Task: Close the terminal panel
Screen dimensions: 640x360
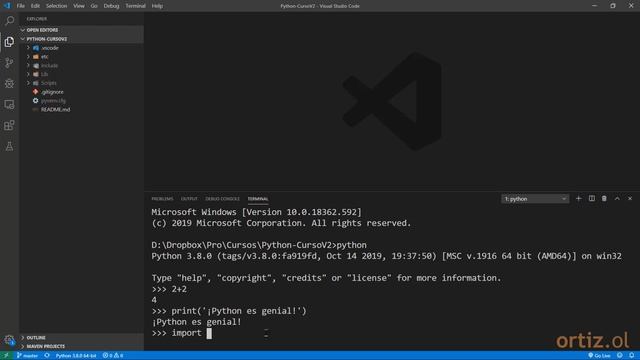Action: point(630,199)
